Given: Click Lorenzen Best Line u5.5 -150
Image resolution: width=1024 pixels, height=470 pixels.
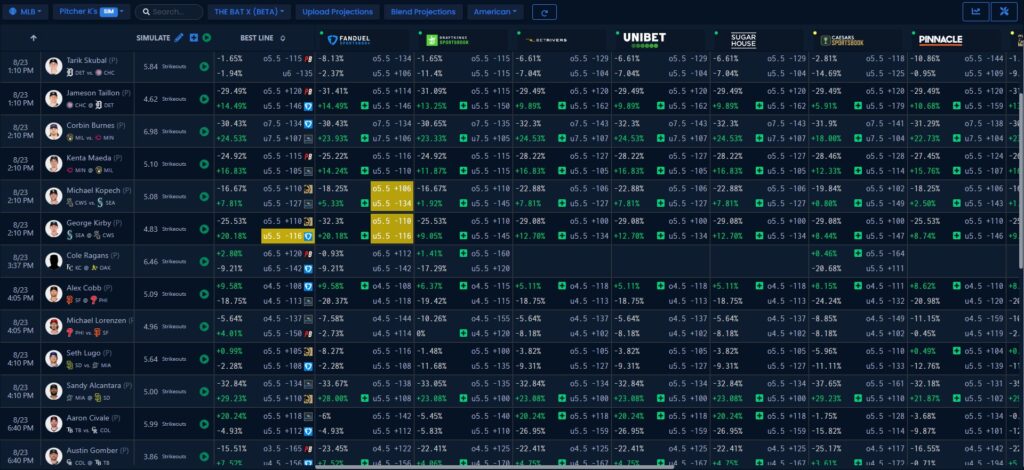Looking at the screenshot, I should [x=283, y=334].
